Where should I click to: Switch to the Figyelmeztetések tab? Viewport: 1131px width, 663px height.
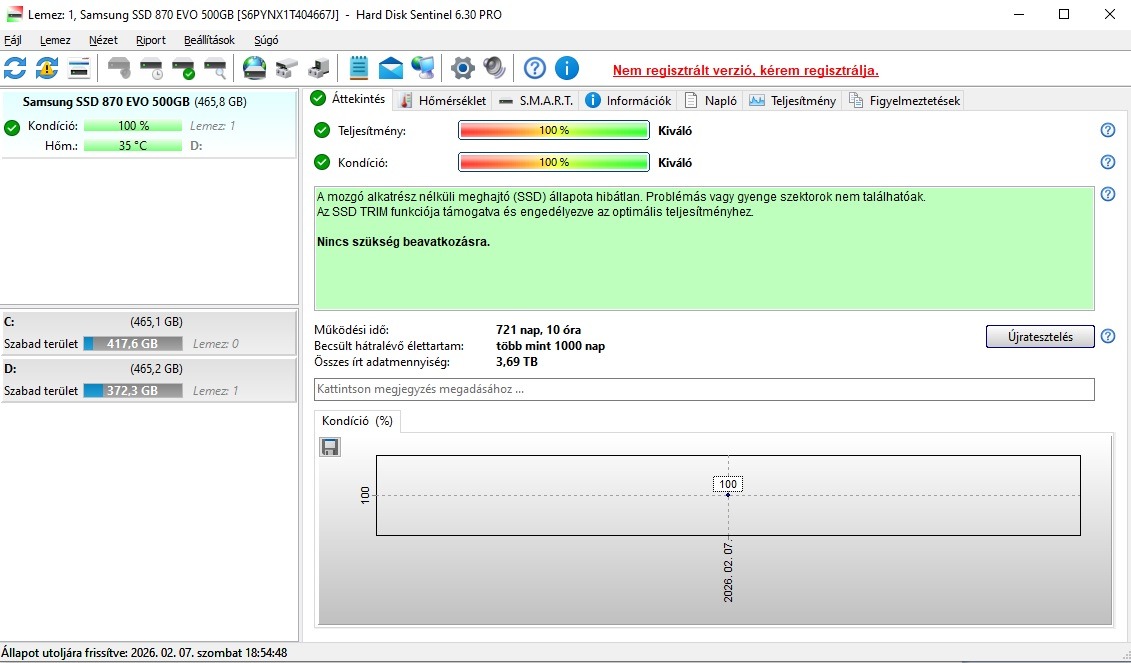pos(904,101)
